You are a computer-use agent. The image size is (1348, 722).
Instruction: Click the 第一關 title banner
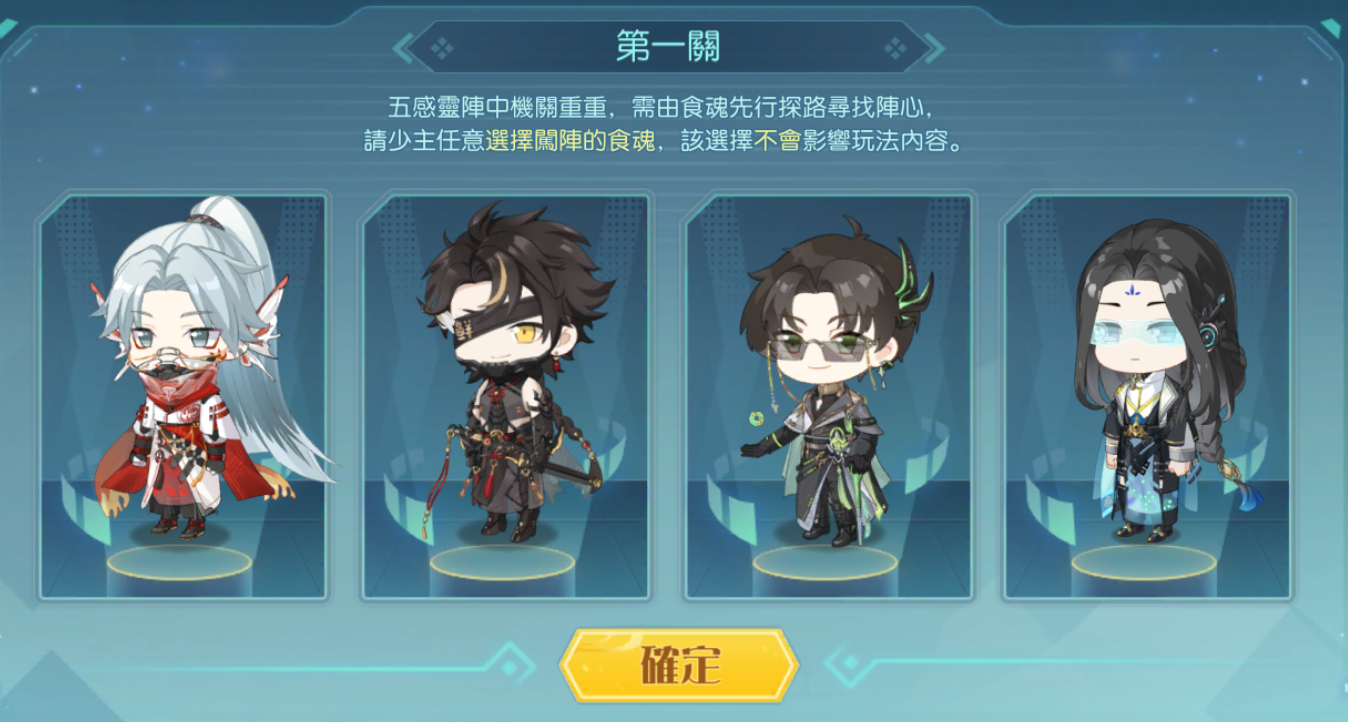tap(668, 47)
